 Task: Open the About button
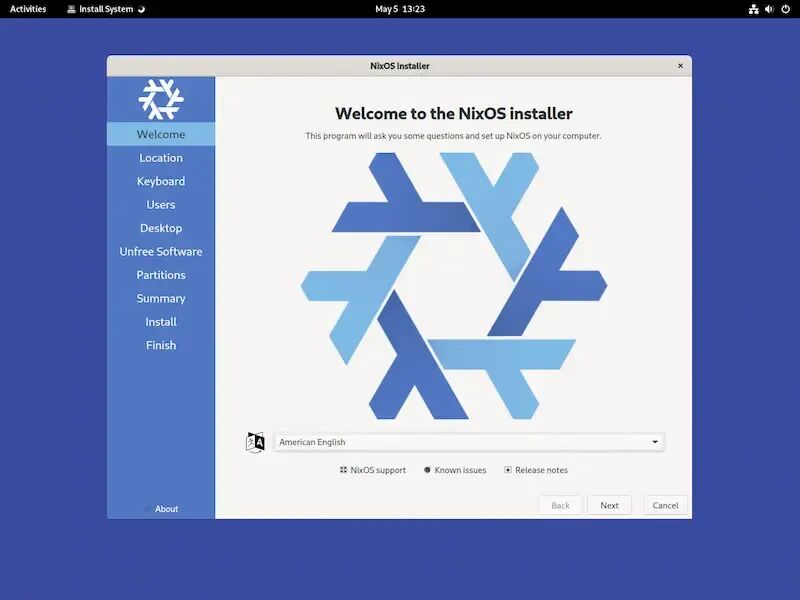point(161,509)
